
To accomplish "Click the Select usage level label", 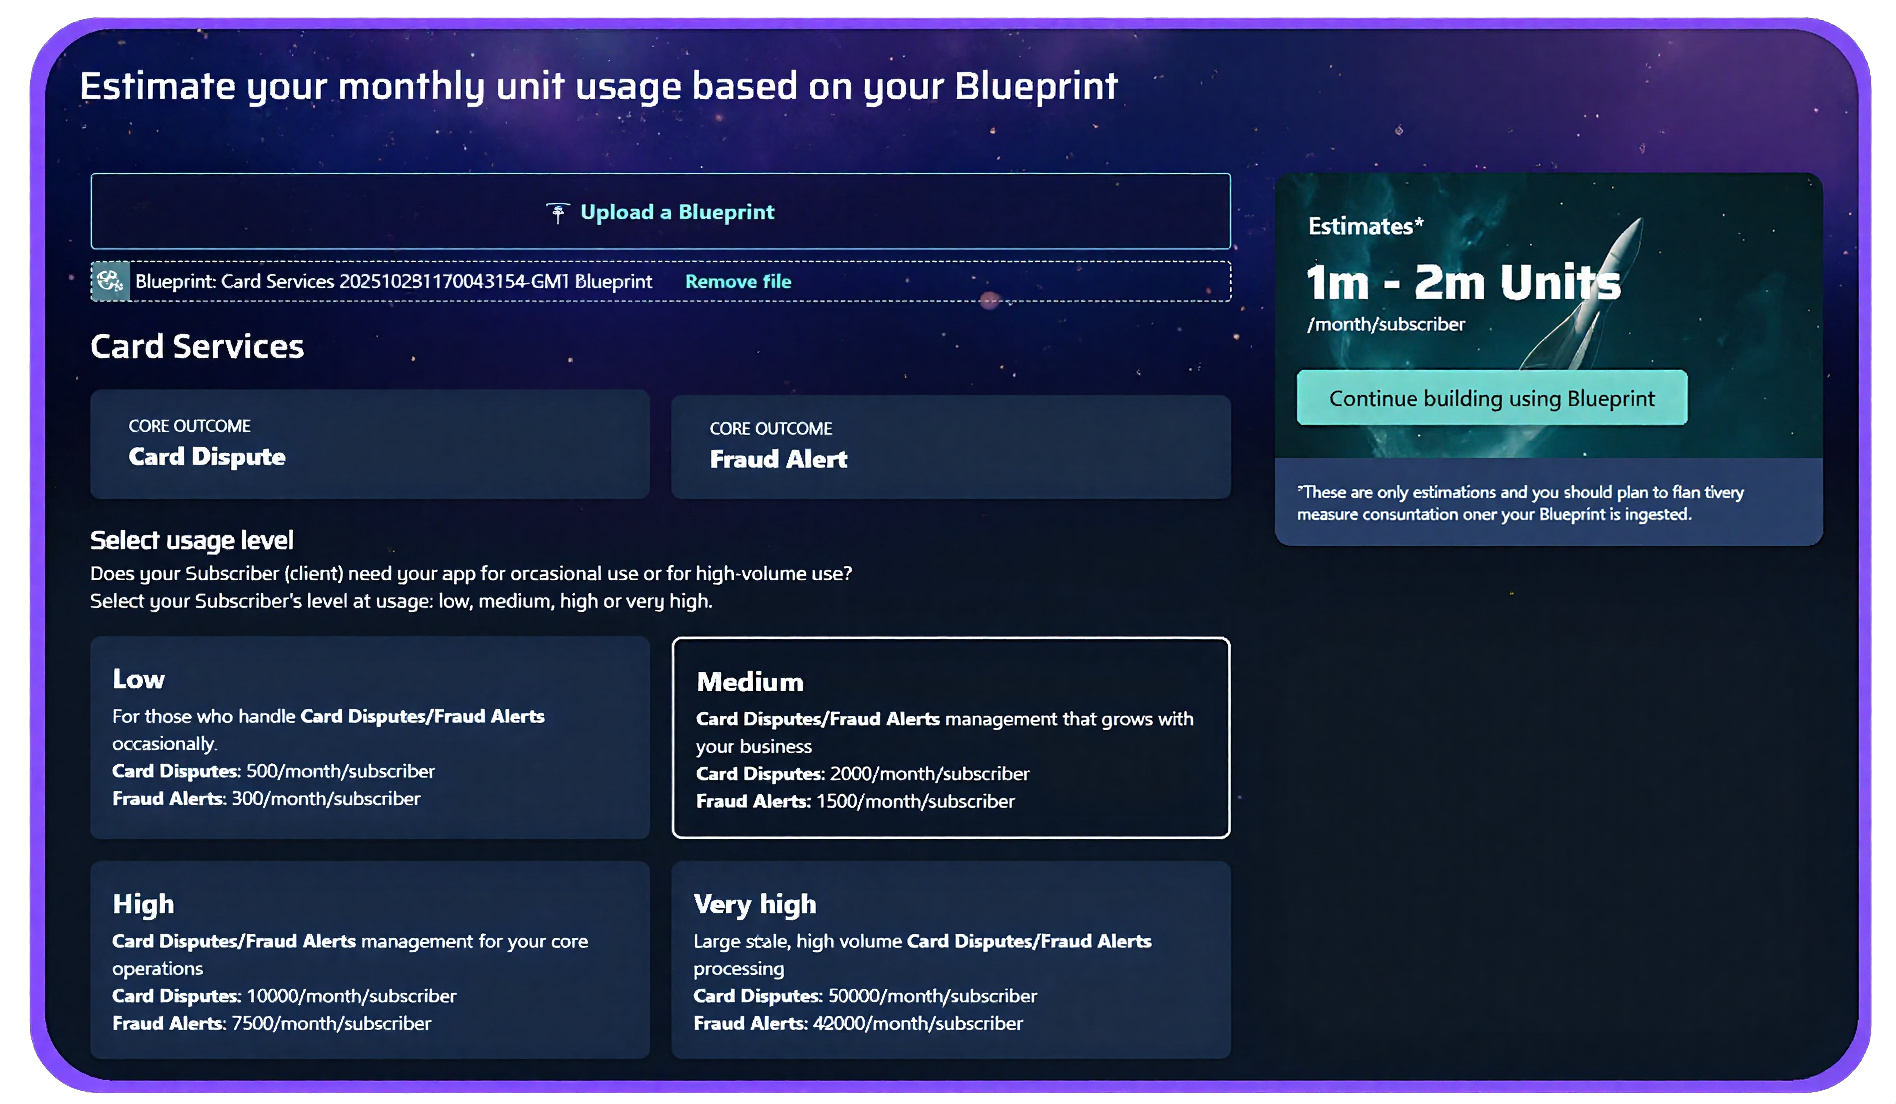I will (x=191, y=540).
